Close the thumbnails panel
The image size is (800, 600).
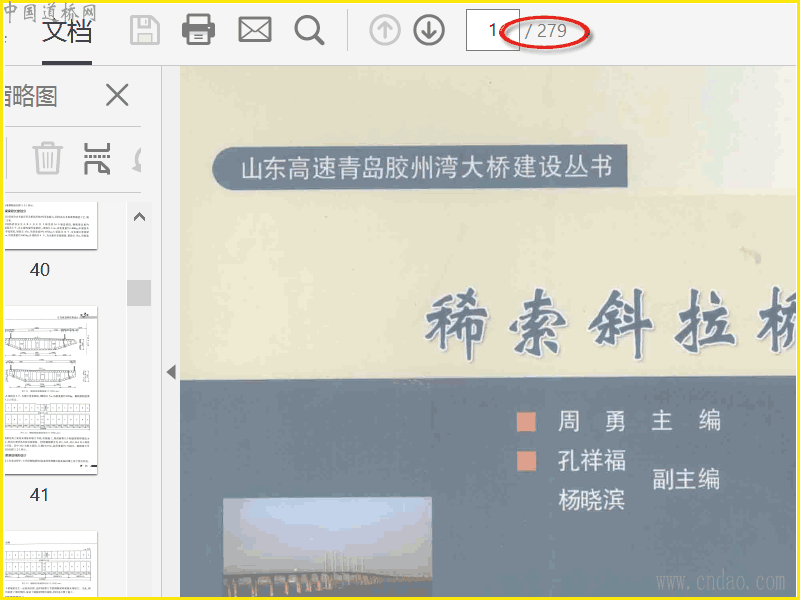coord(117,95)
